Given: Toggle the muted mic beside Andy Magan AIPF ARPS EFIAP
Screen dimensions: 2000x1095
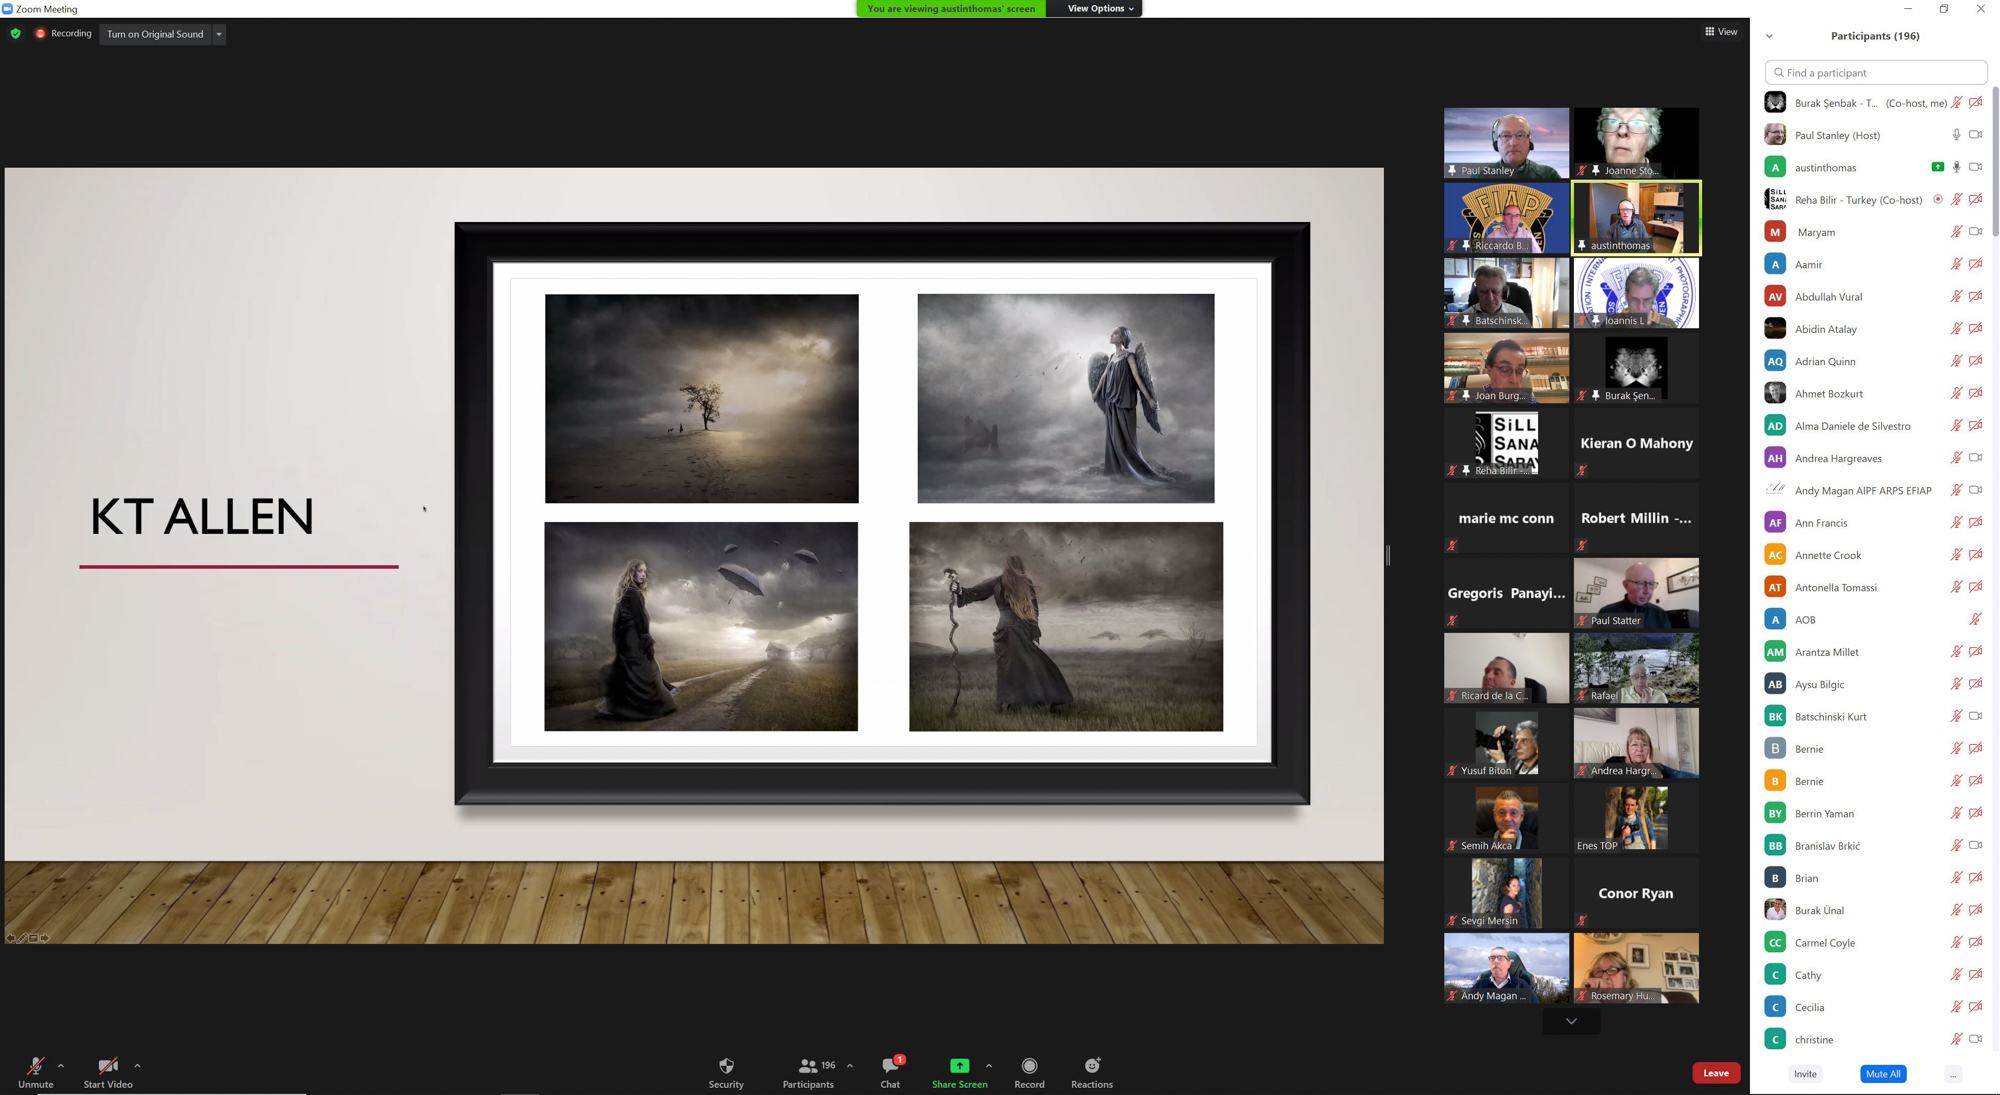Looking at the screenshot, I should (1956, 490).
